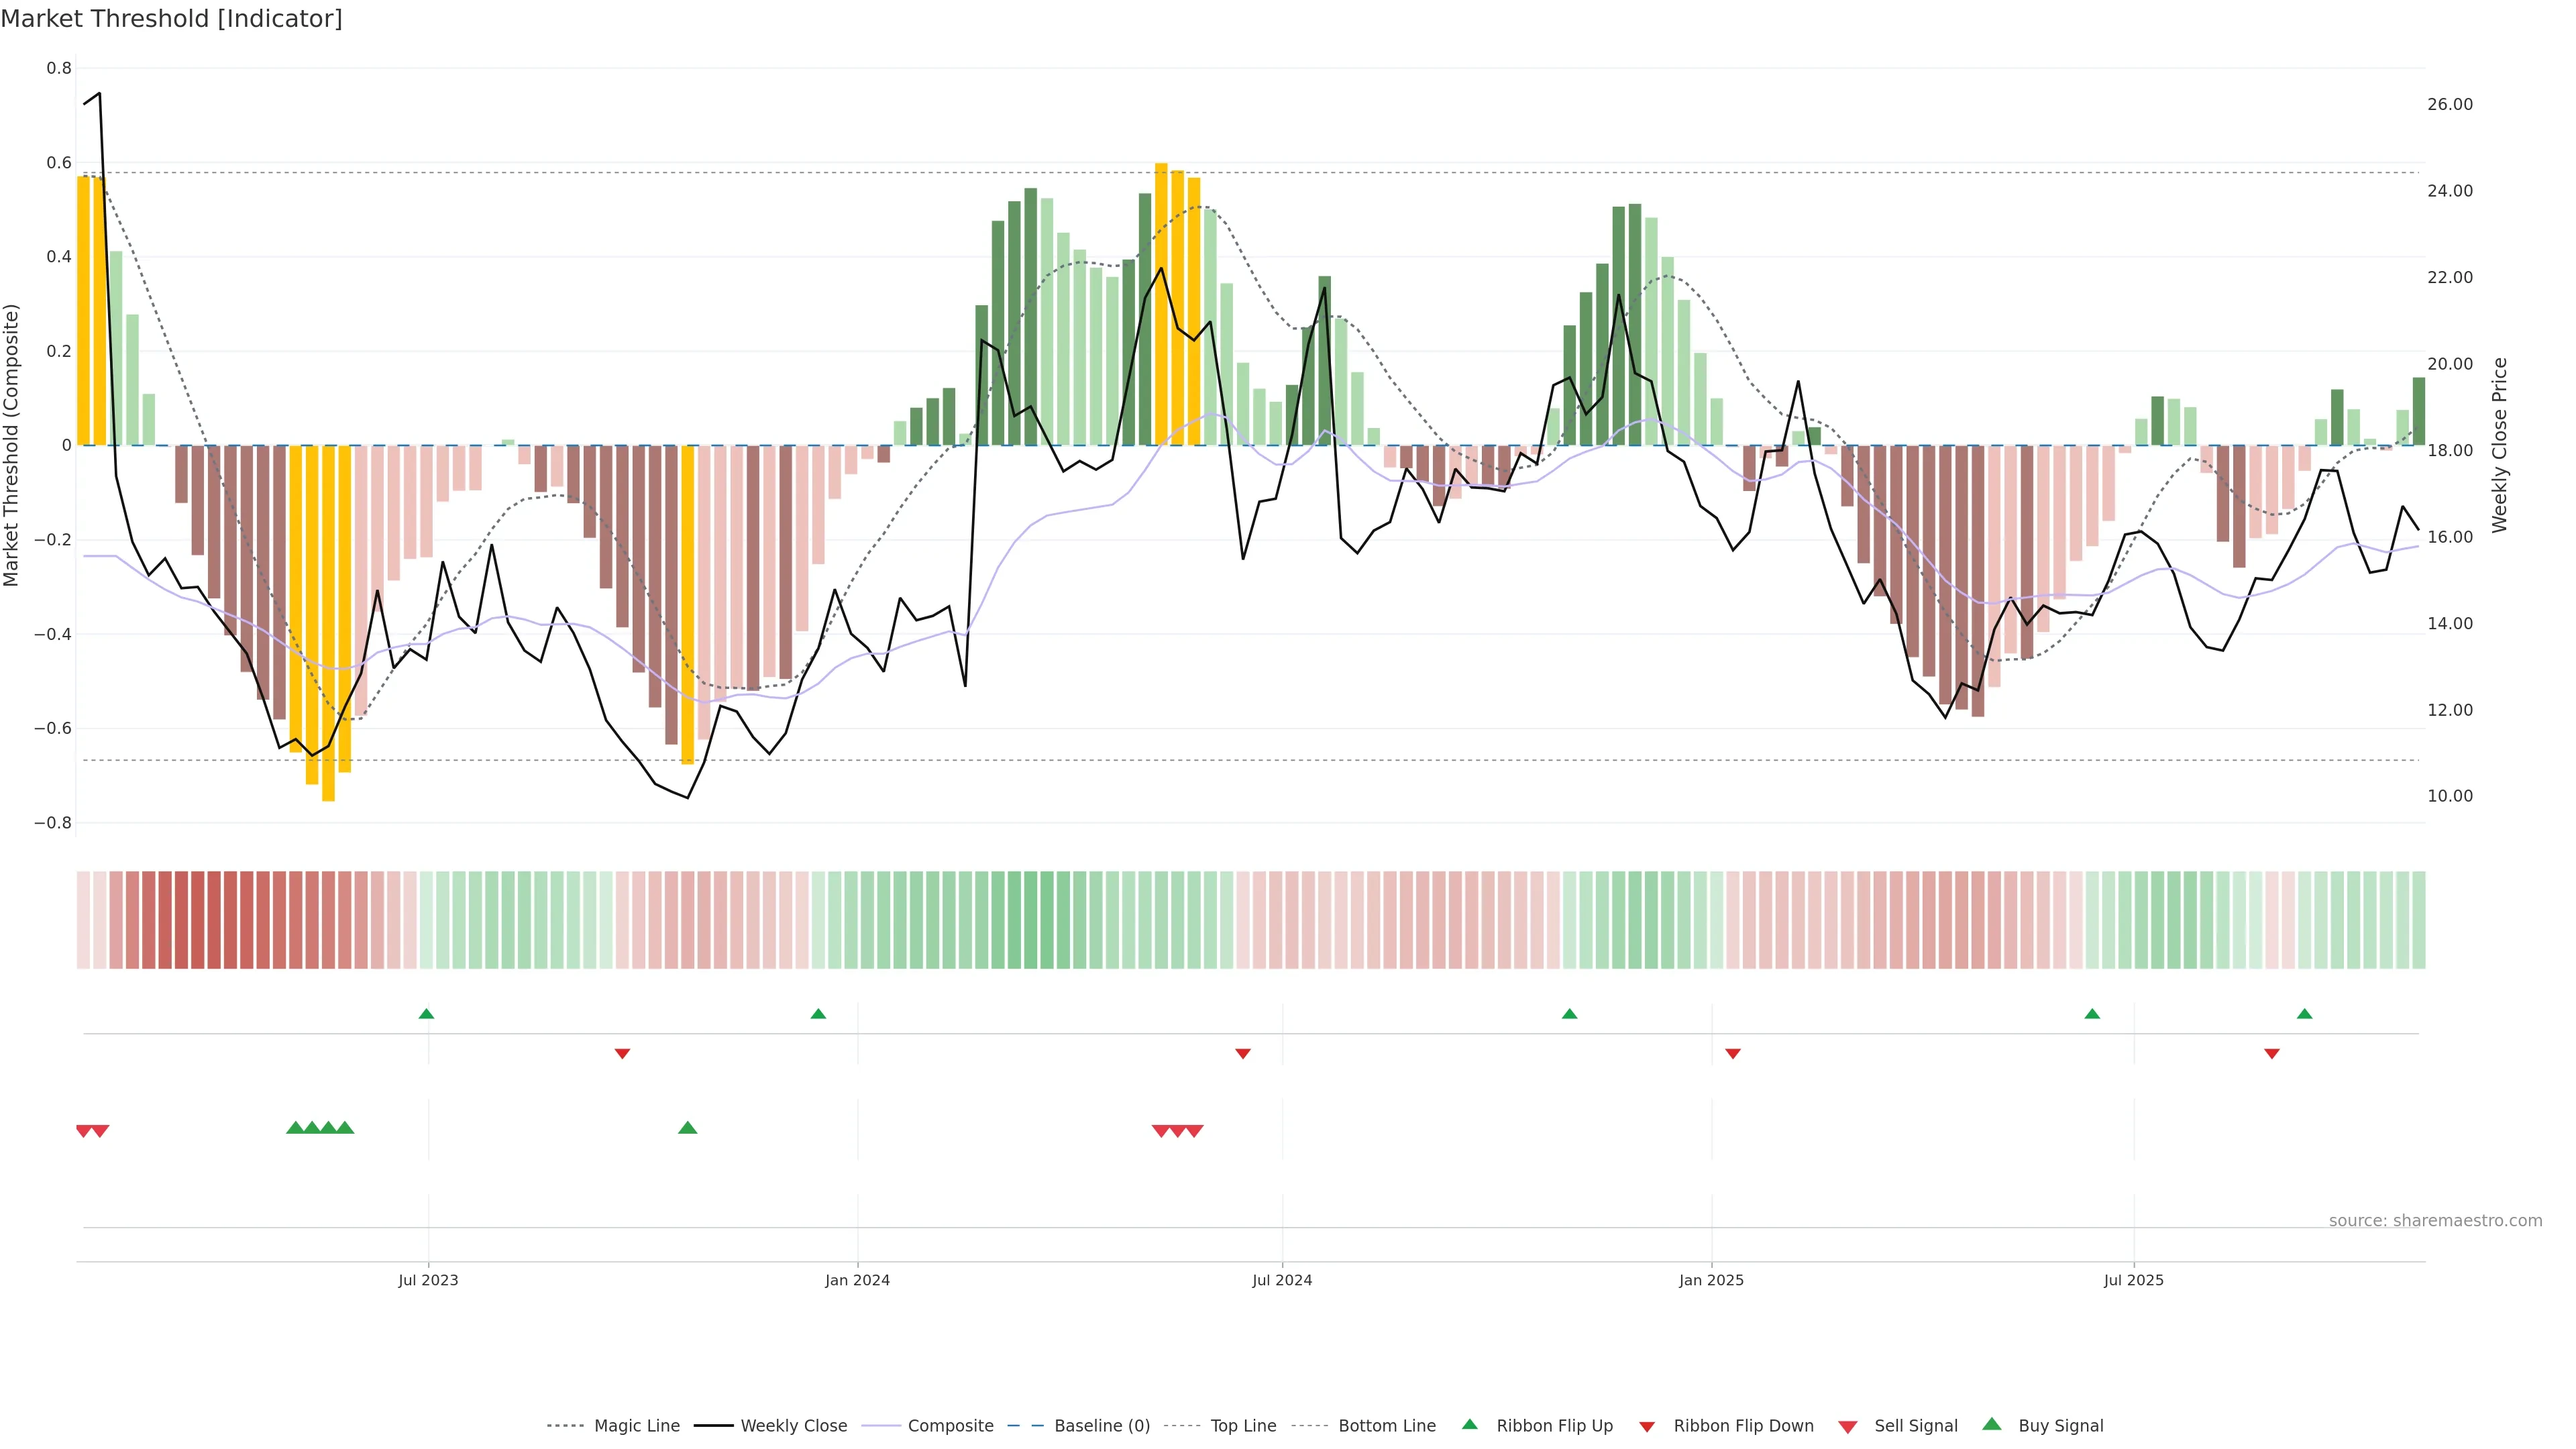The height and width of the screenshot is (1449, 2576).
Task: Click the Ribbon Flip Up legend triangle icon
Action: click(x=1469, y=1424)
